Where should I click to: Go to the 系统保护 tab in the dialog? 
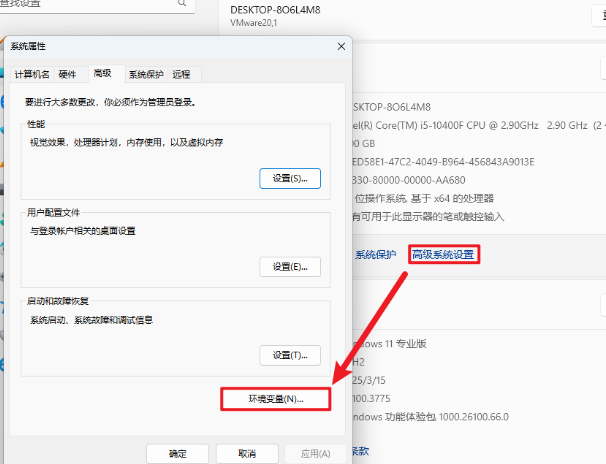click(x=146, y=74)
